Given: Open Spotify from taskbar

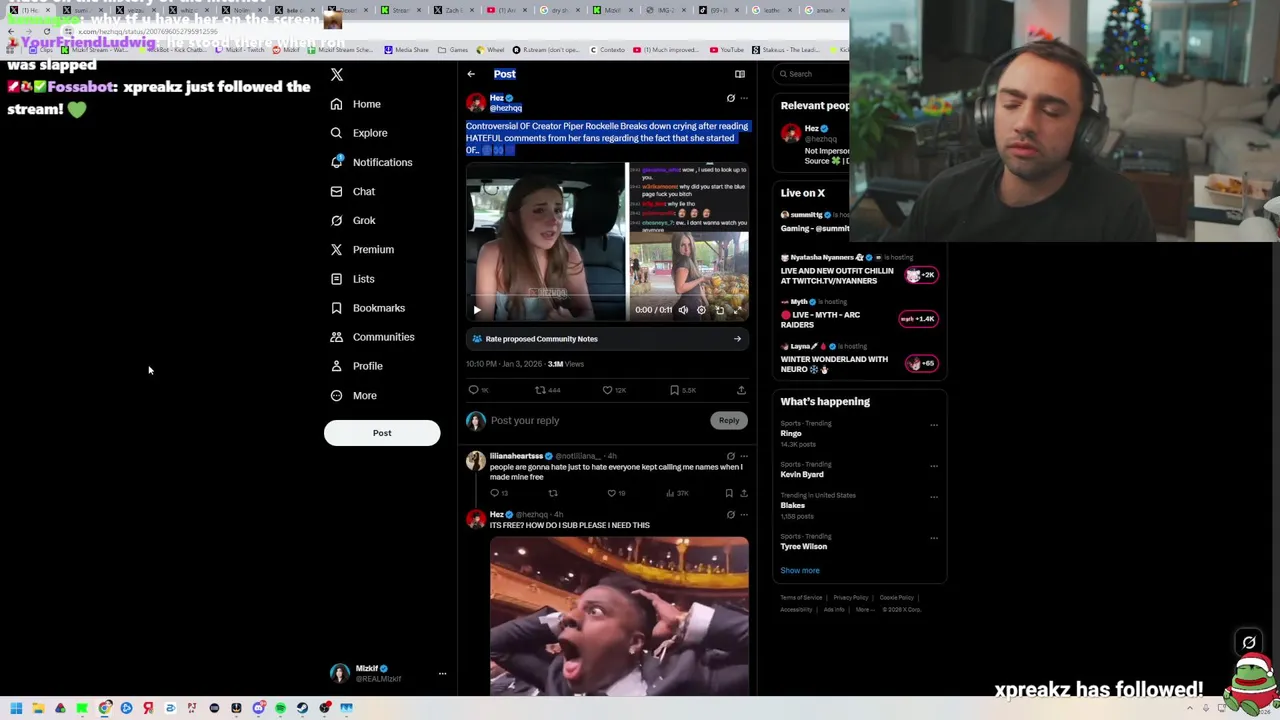Looking at the screenshot, I should coord(280,708).
